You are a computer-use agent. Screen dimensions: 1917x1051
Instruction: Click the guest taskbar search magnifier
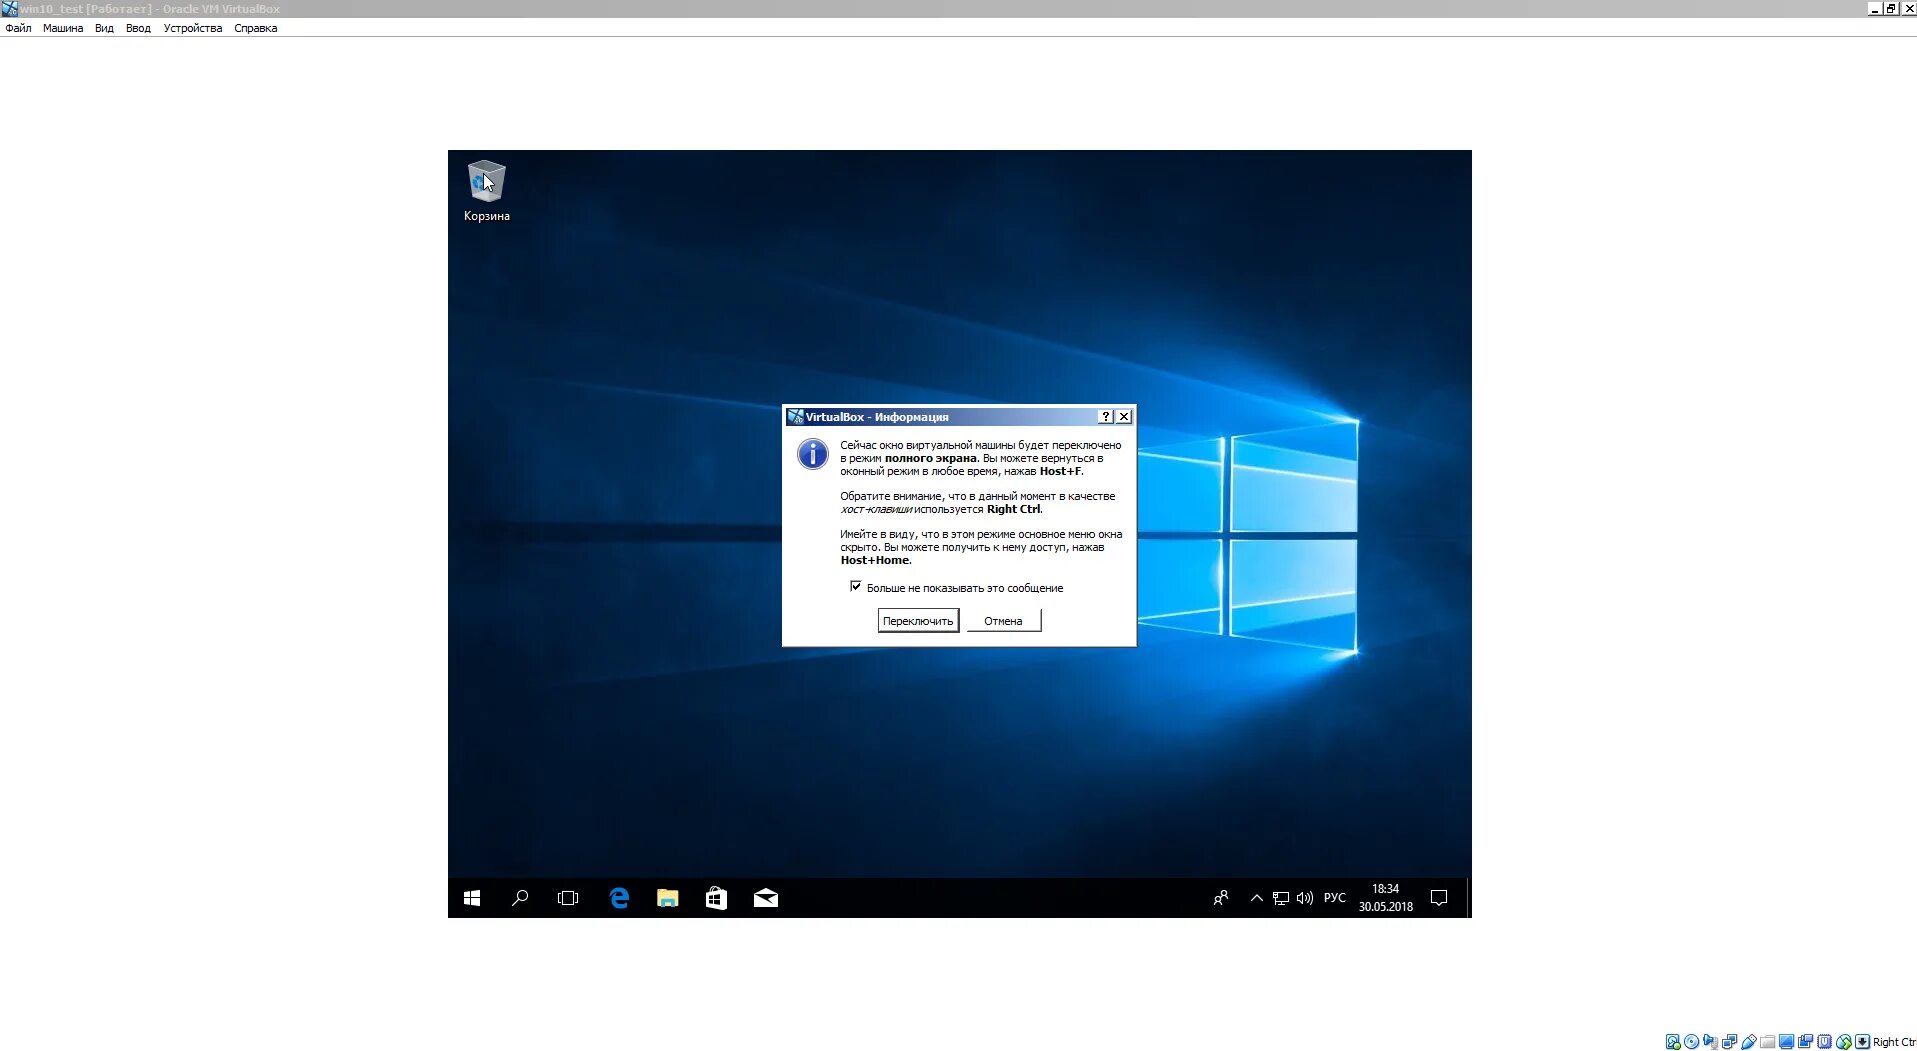[520, 898]
